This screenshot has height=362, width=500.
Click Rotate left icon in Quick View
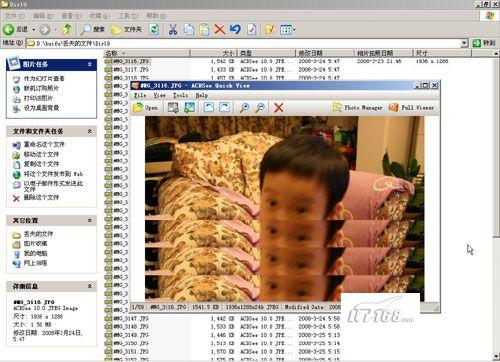(209, 108)
